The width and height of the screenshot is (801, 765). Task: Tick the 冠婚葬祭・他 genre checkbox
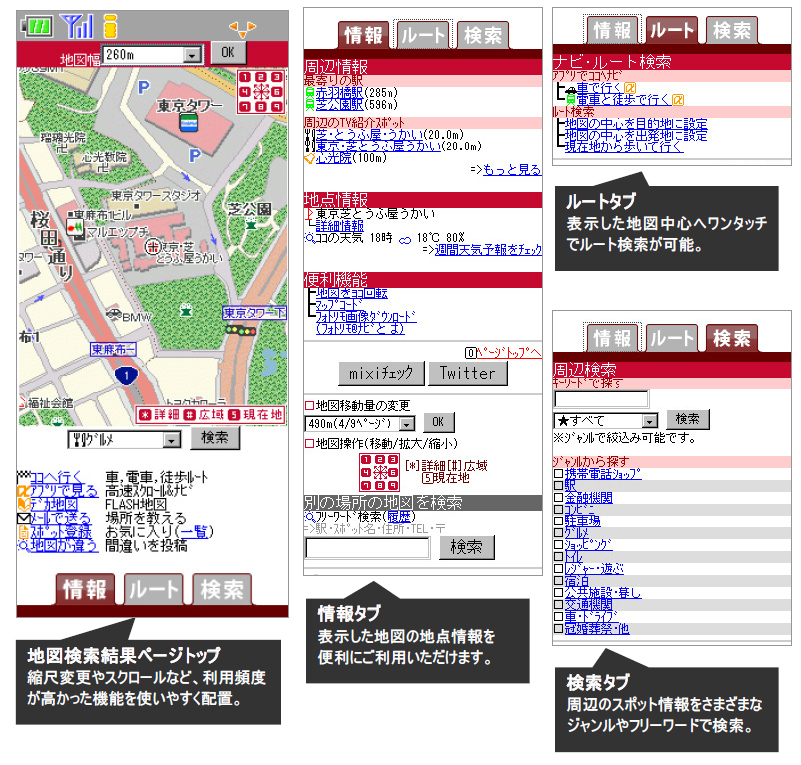click(x=558, y=628)
